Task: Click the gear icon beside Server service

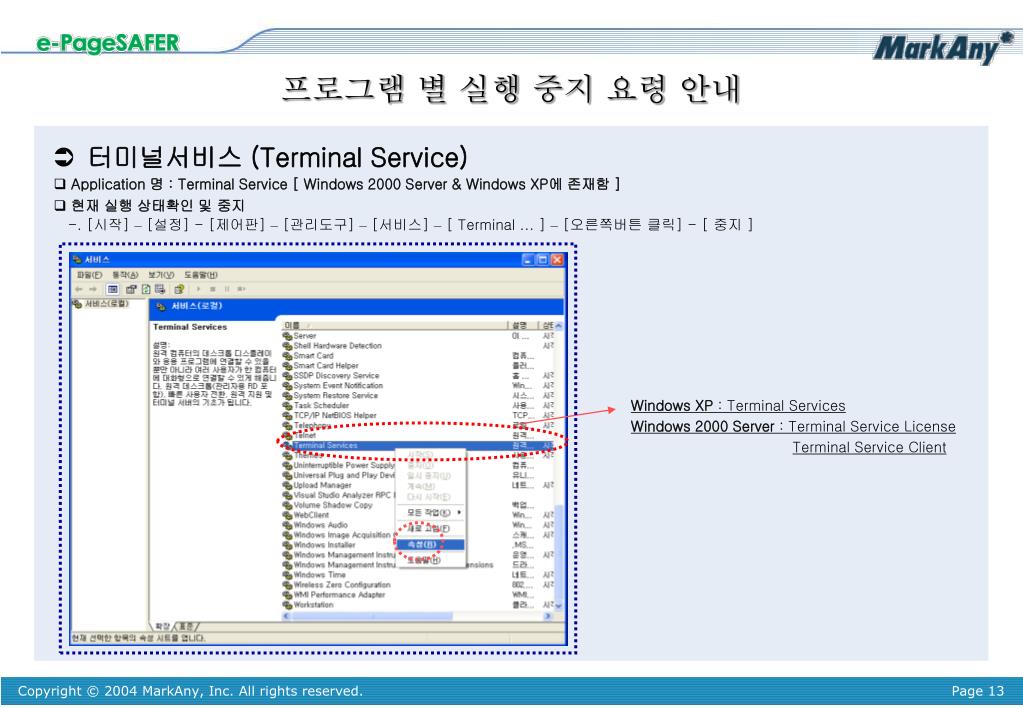Action: [287, 336]
